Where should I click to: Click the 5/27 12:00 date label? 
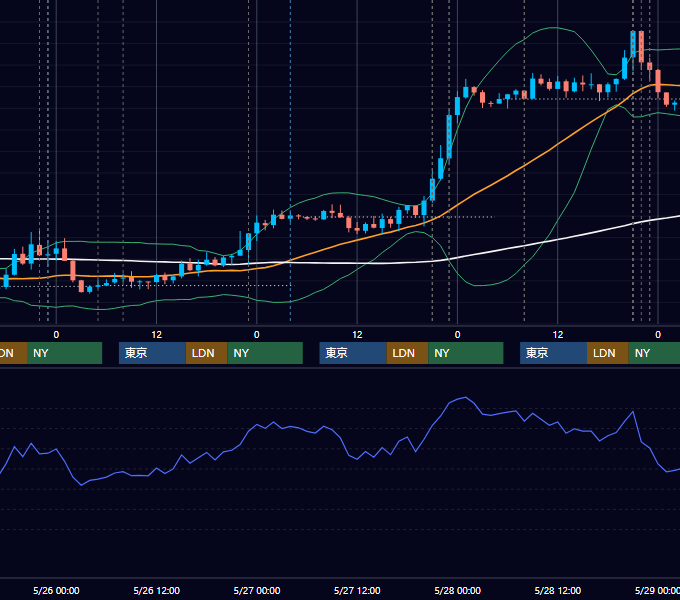click(x=357, y=590)
